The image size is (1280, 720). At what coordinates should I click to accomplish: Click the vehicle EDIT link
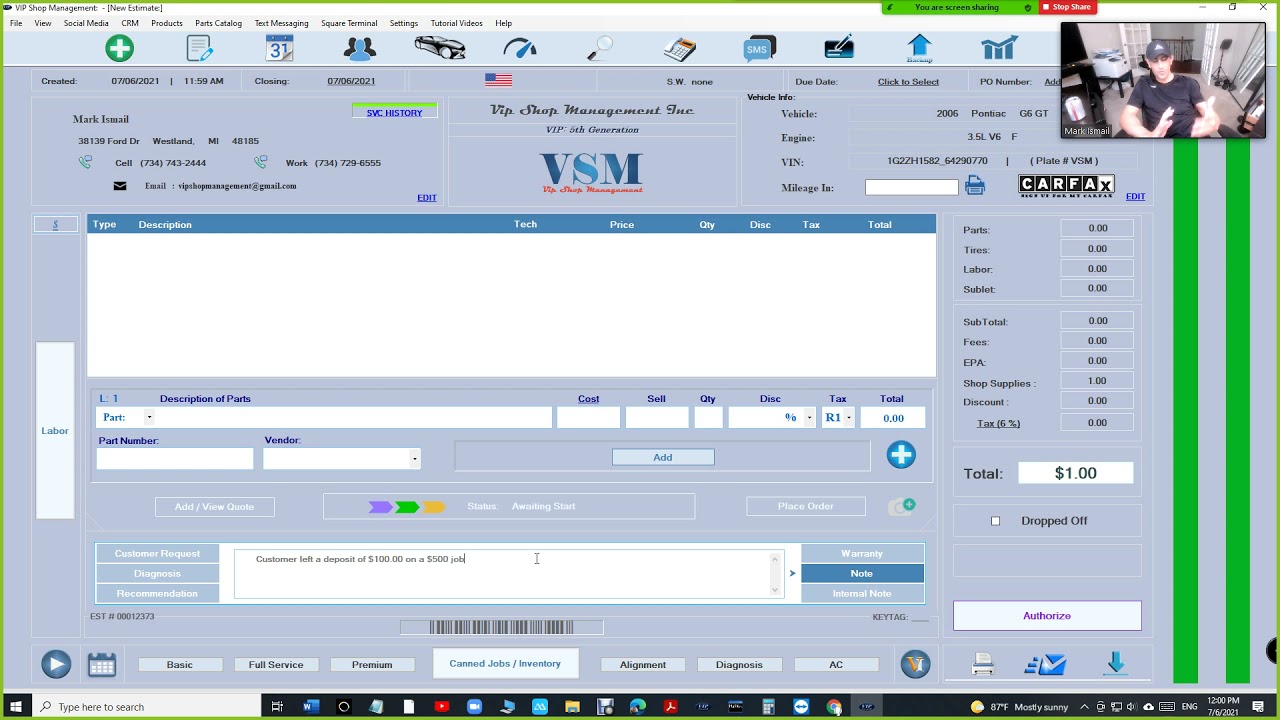point(1135,197)
